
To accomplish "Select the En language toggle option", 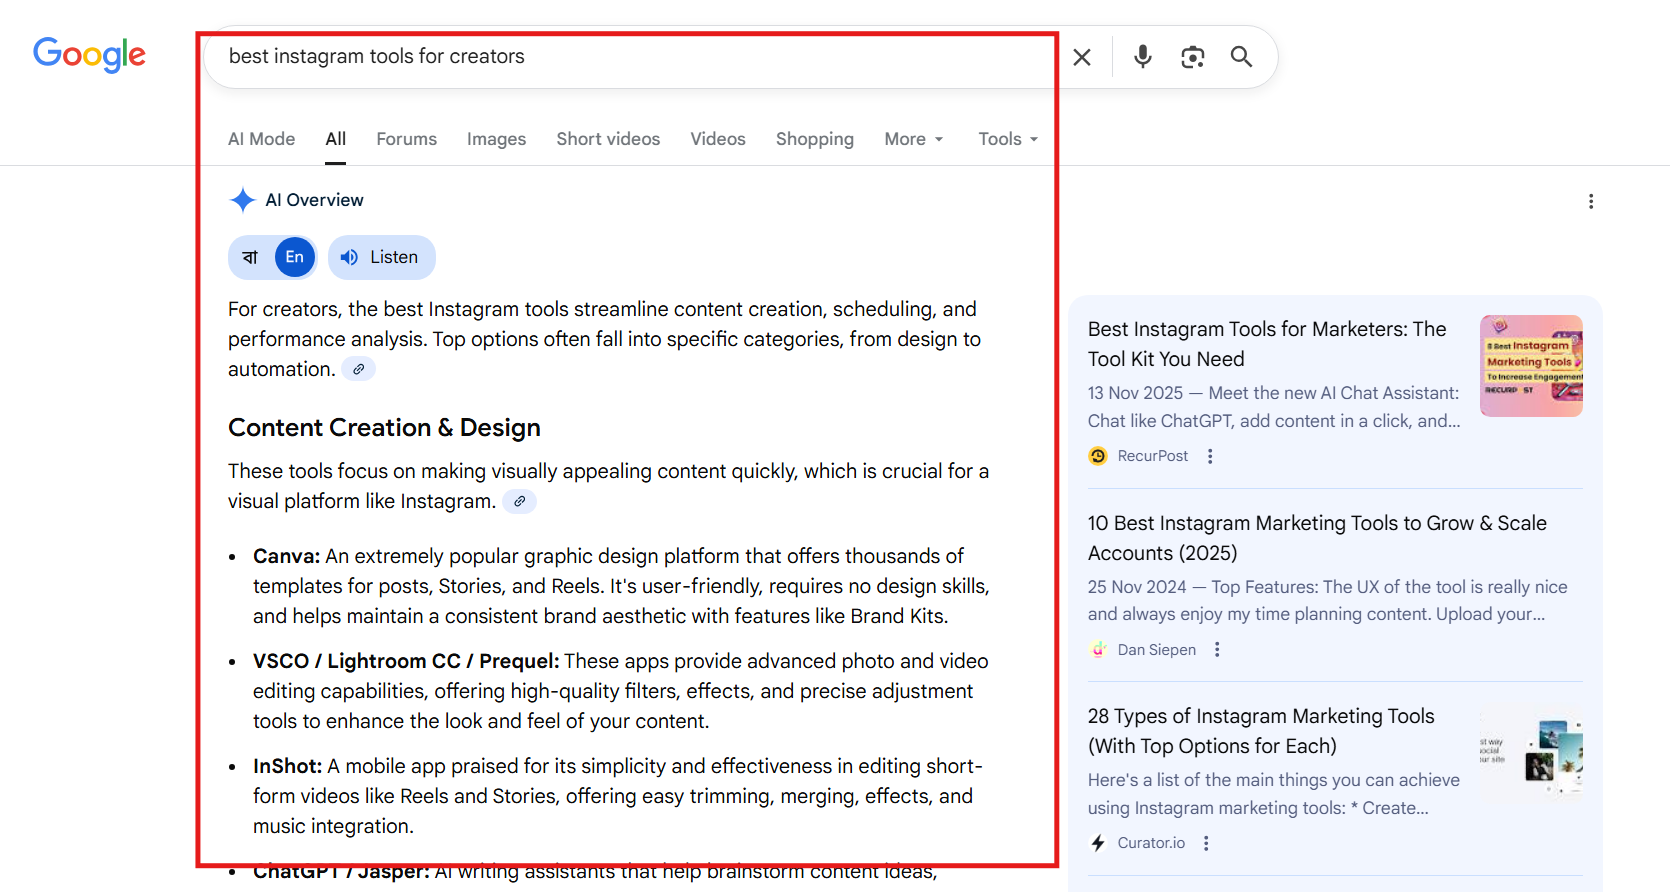I will pyautogui.click(x=294, y=258).
